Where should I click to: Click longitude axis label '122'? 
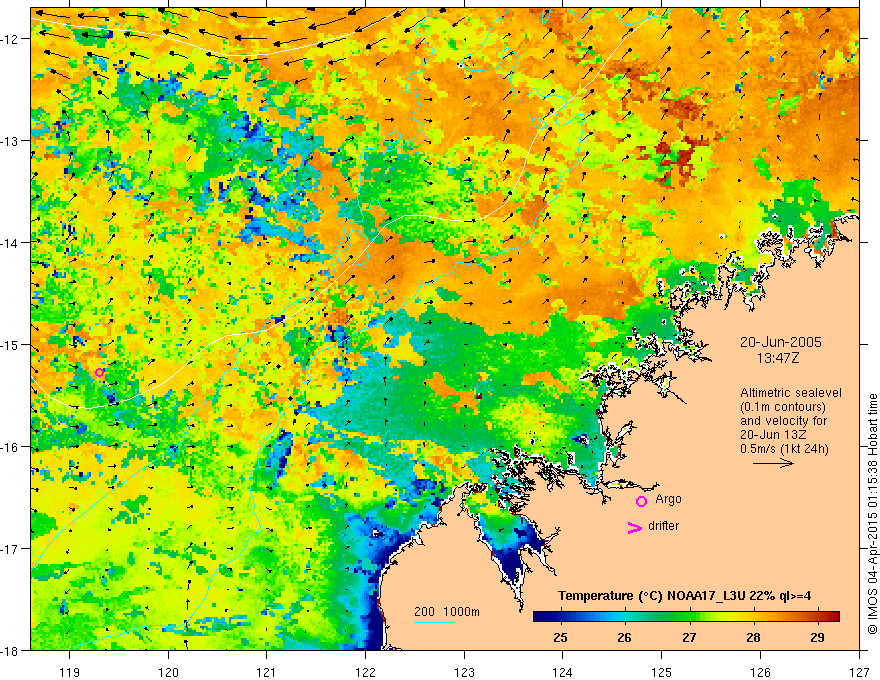(x=365, y=672)
